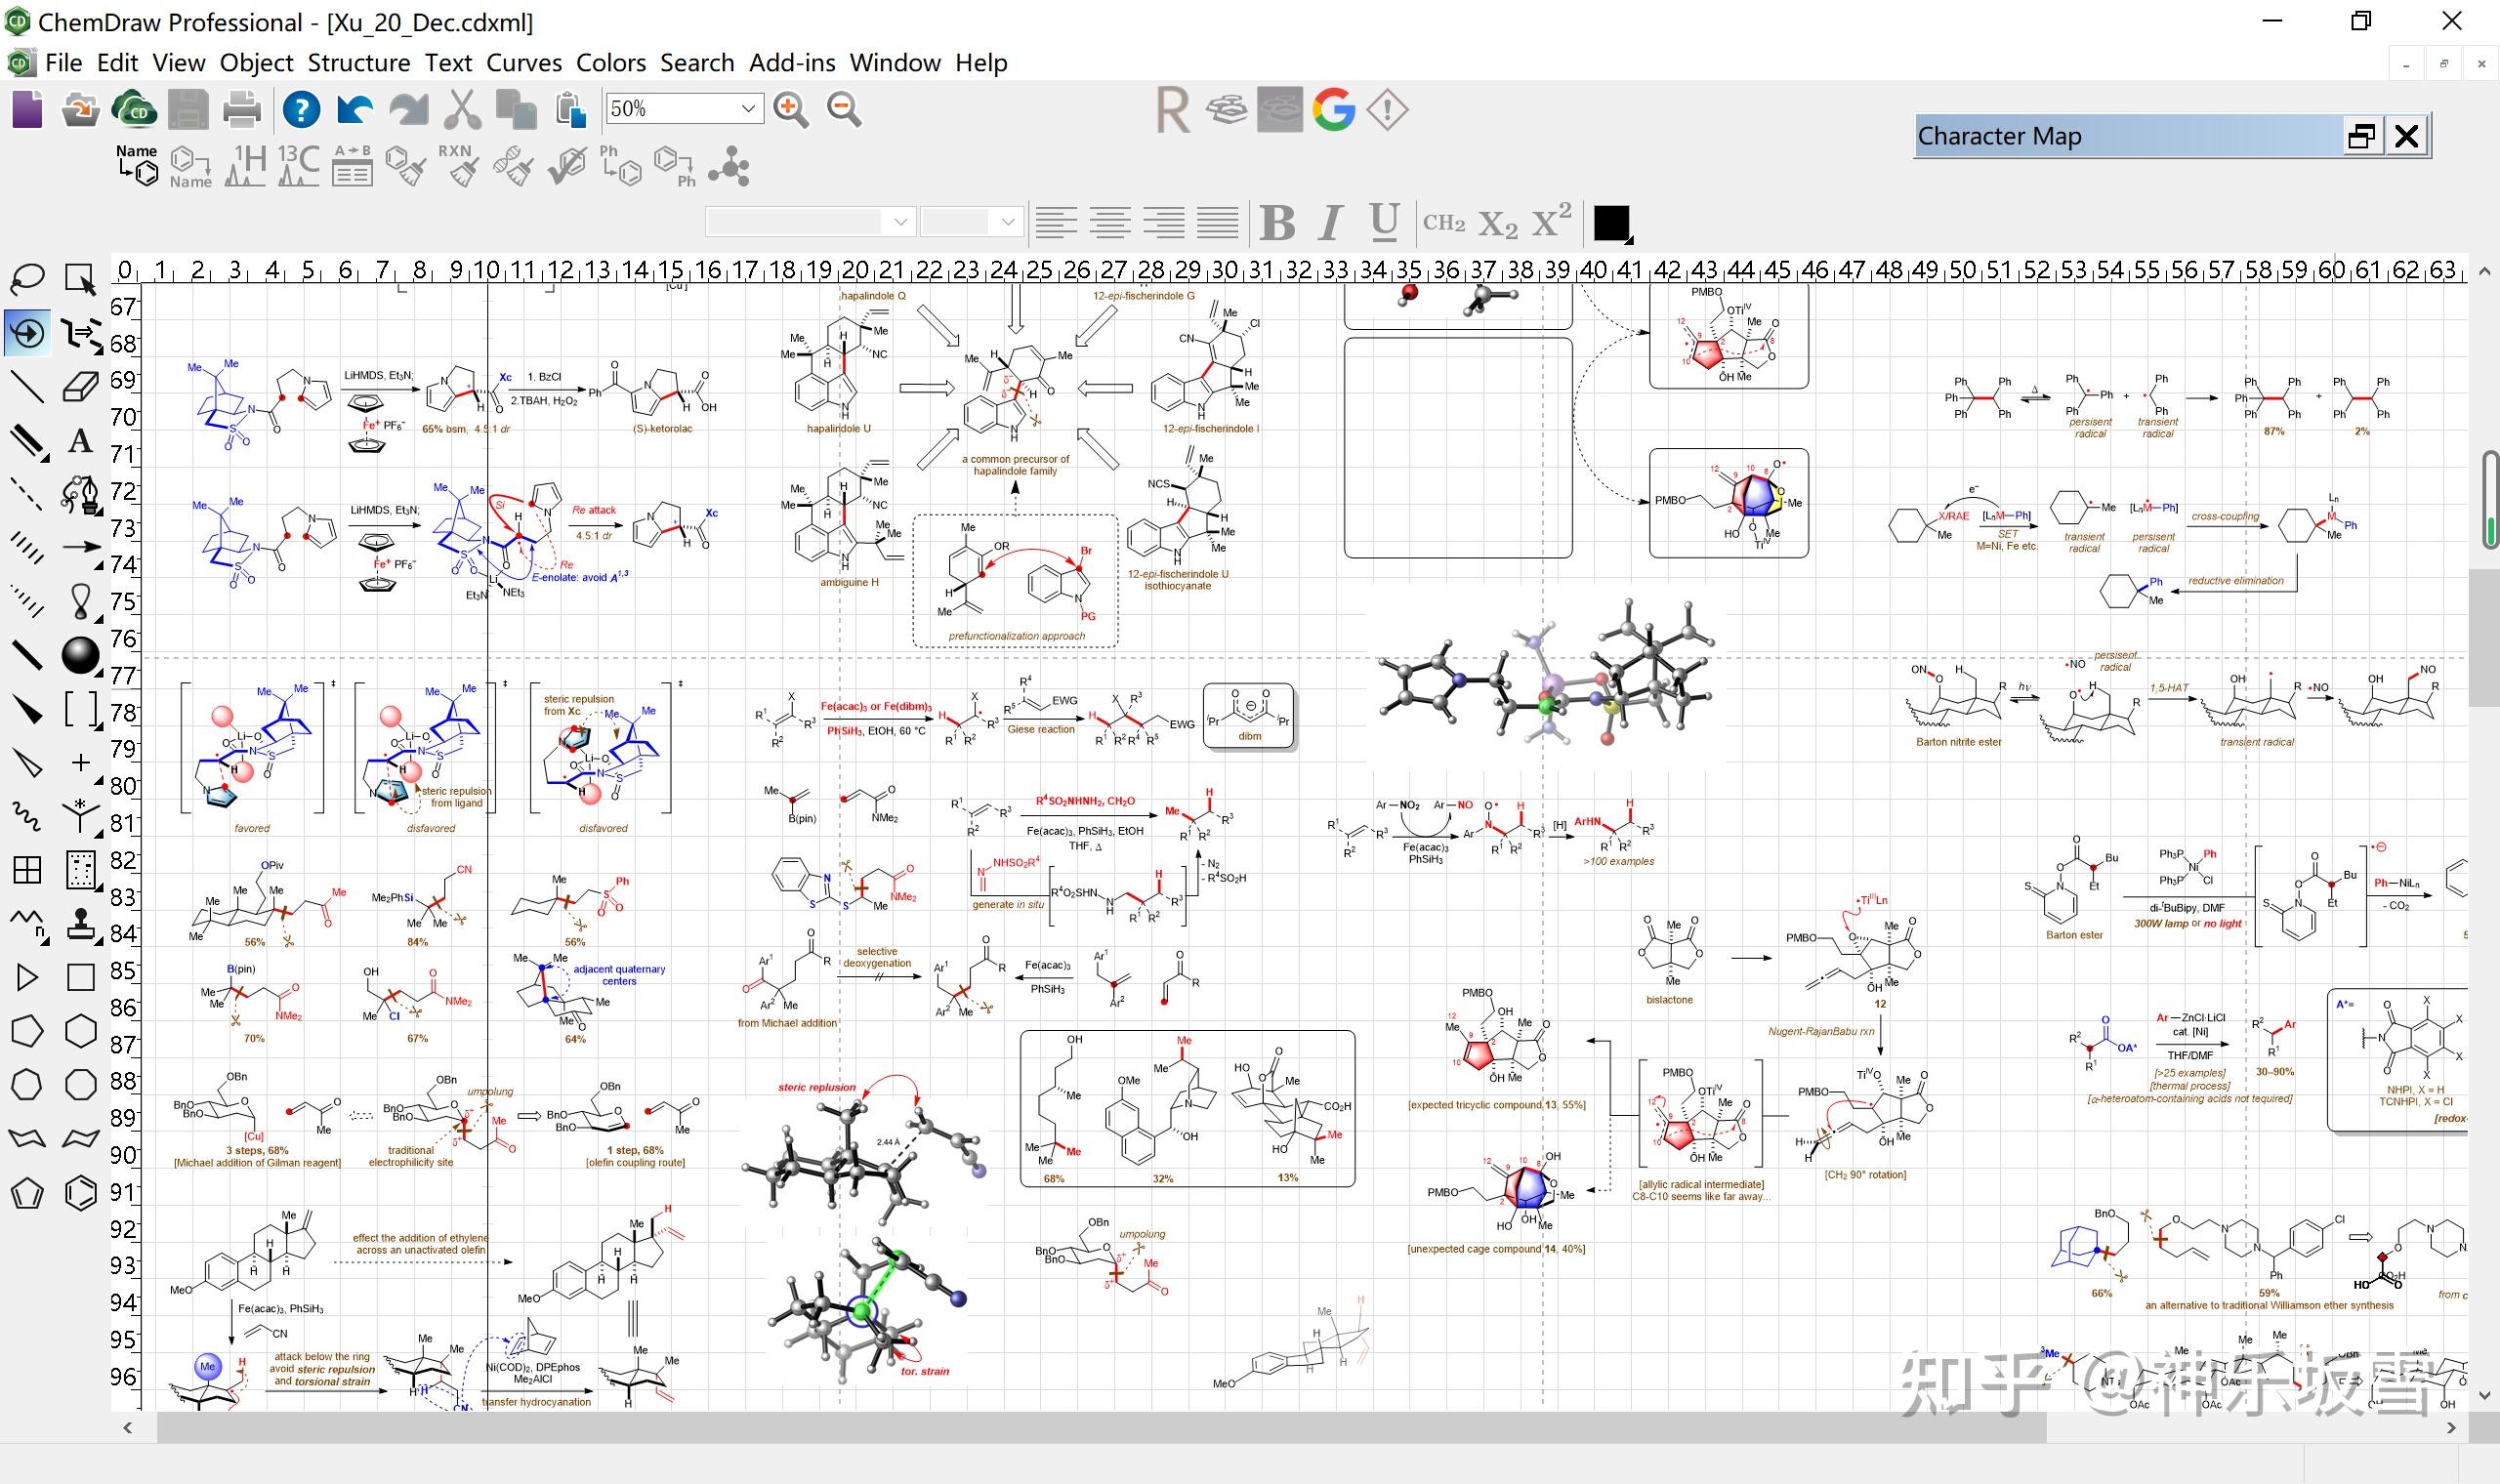Image resolution: width=2500 pixels, height=1484 pixels.
Task: Toggle Underline text formatting
Action: pyautogui.click(x=1384, y=222)
